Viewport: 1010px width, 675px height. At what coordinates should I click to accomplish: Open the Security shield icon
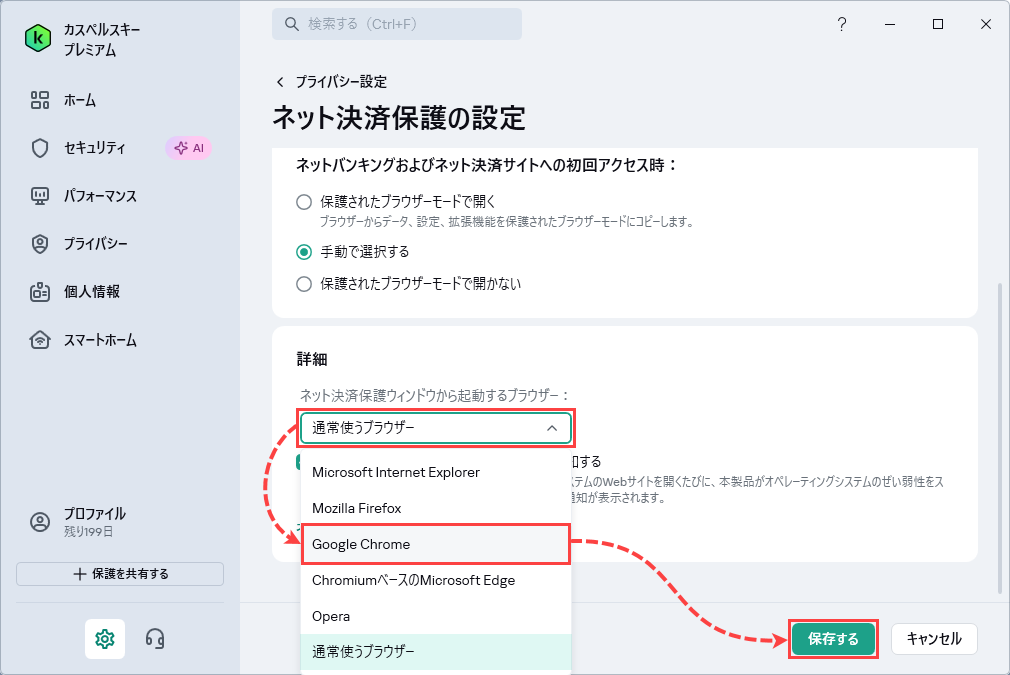click(40, 147)
